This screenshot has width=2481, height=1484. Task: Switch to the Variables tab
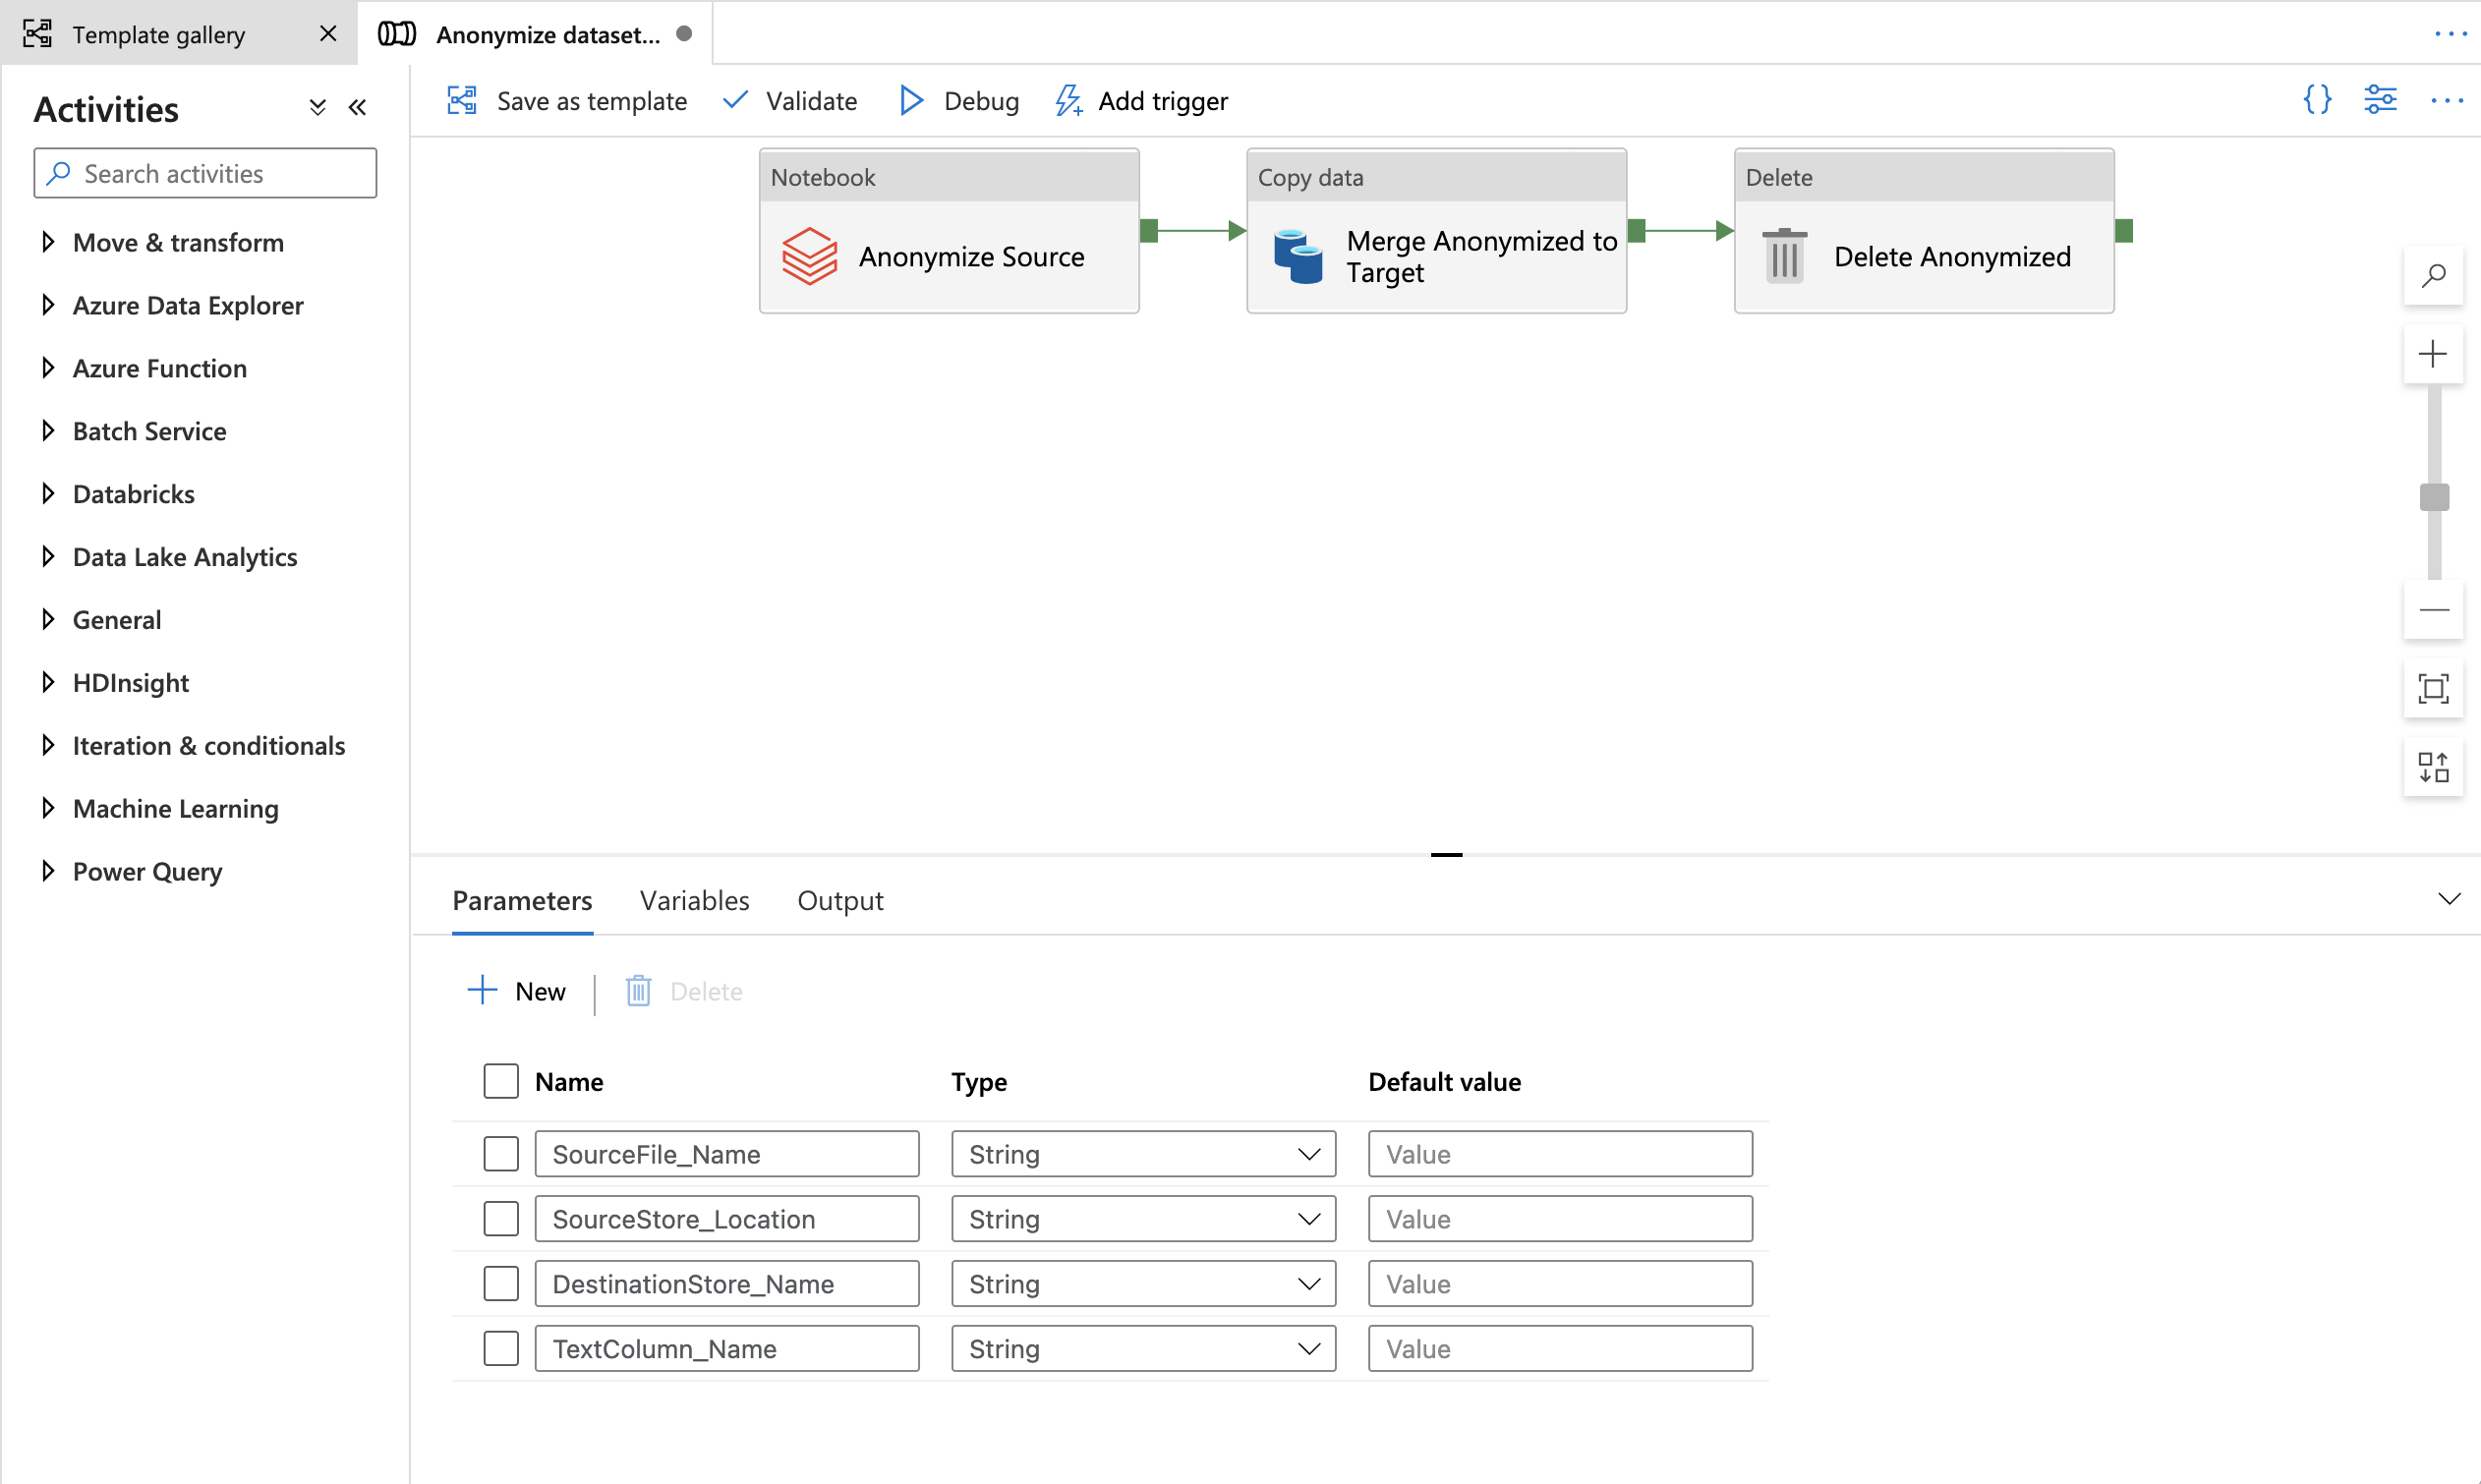pos(694,900)
